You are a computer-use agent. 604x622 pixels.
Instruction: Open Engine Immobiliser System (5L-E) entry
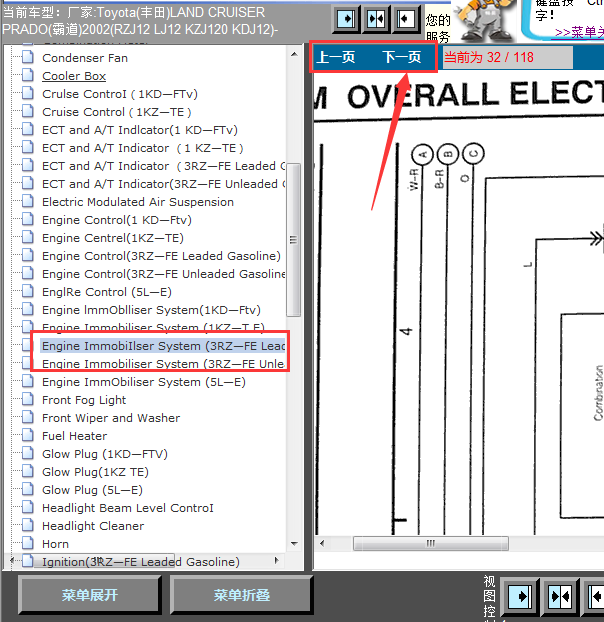tap(144, 382)
